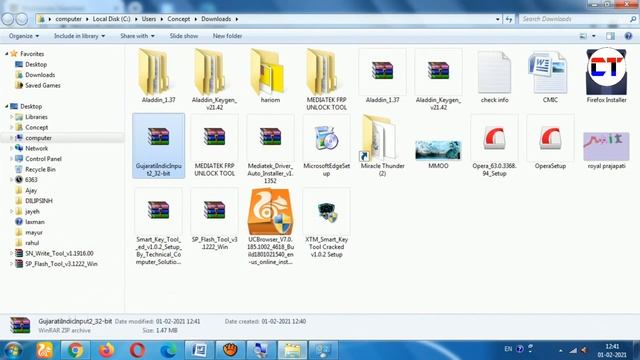Create a New folder

[x=227, y=36]
